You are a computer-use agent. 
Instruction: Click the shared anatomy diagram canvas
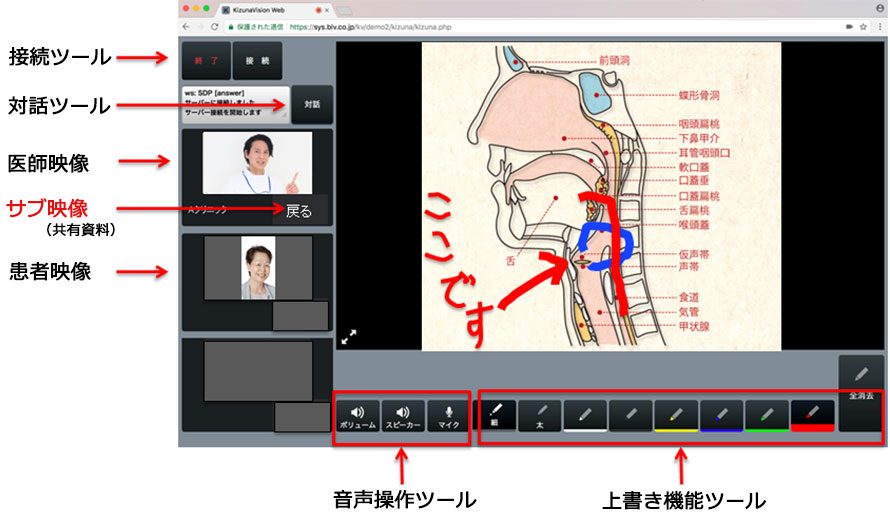pyautogui.click(x=601, y=196)
